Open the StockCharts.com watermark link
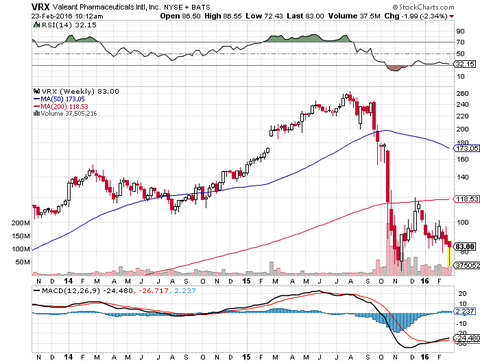 pyautogui.click(x=423, y=7)
